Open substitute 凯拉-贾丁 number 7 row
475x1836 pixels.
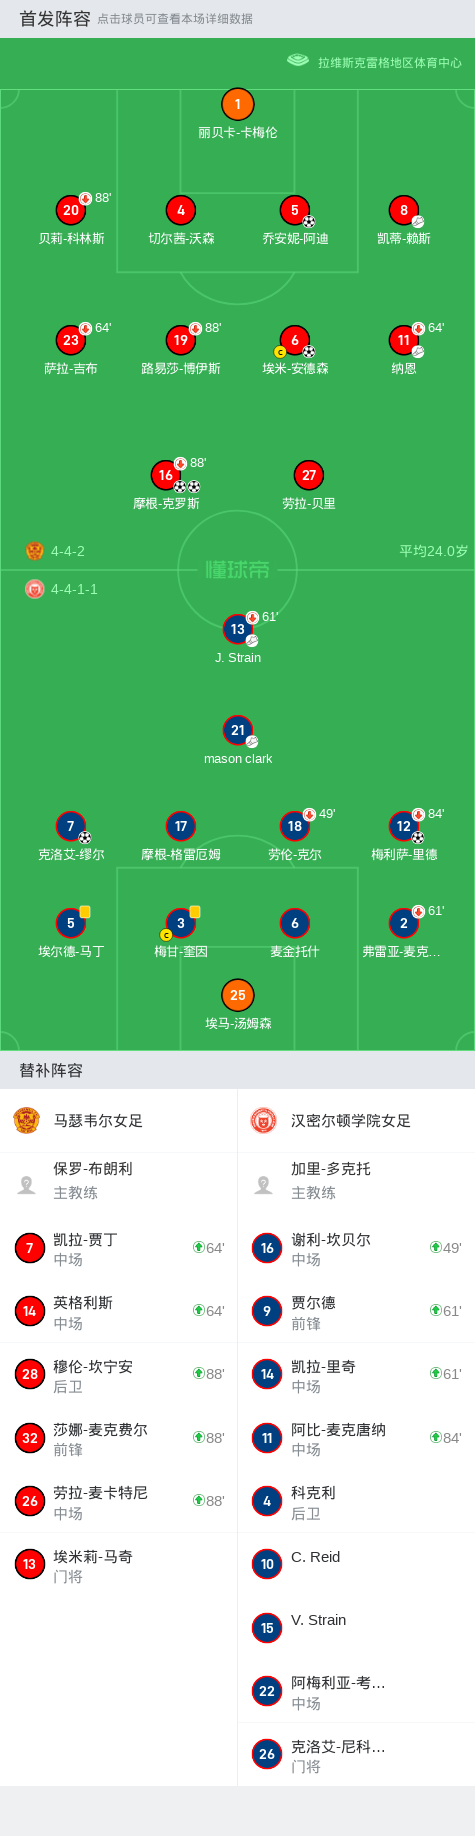pos(118,1248)
